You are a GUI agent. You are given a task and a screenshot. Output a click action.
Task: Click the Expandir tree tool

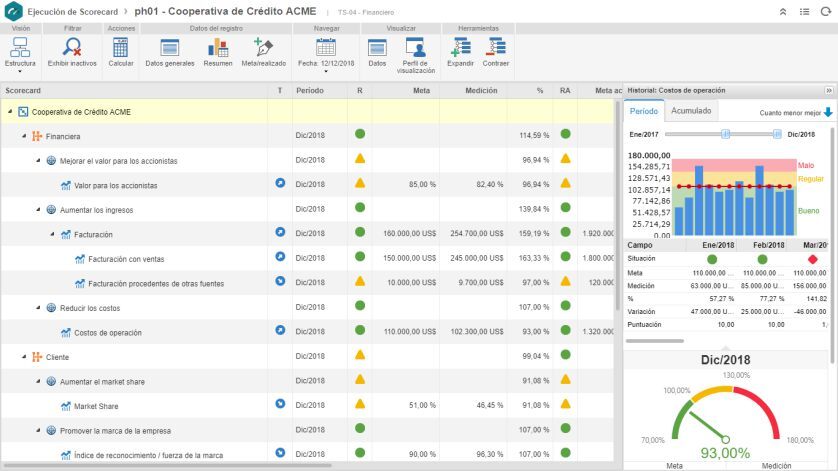coord(461,47)
